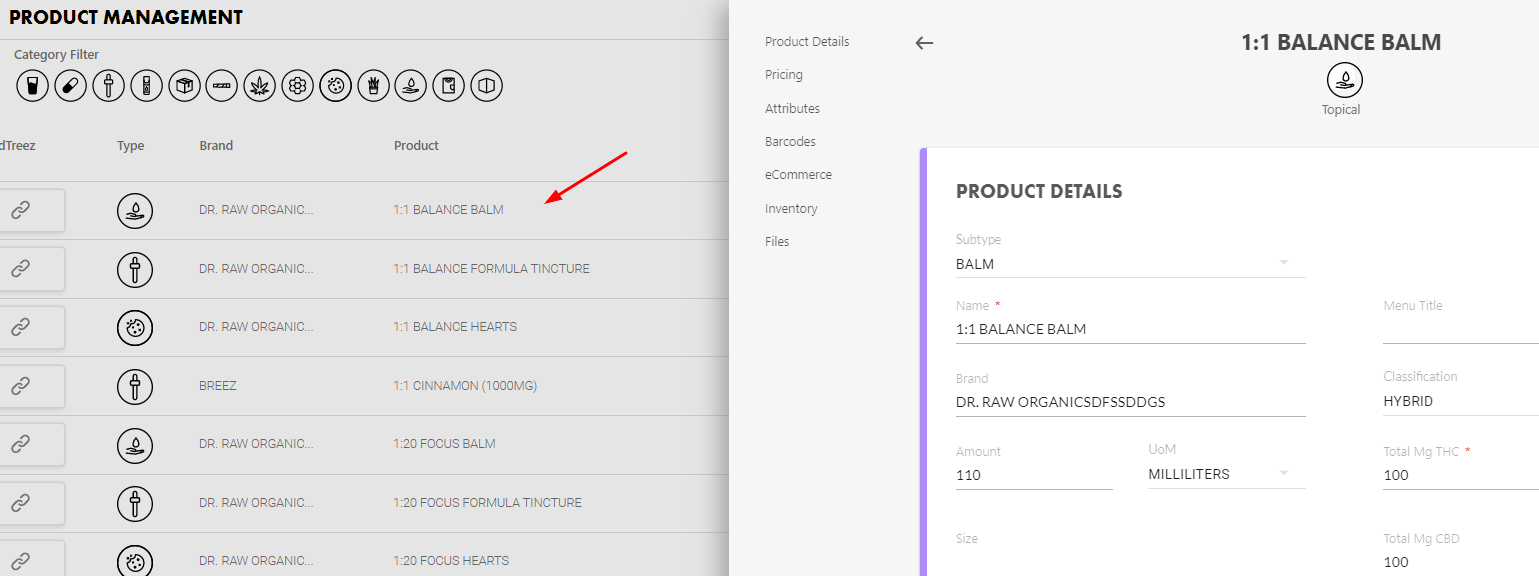Click the Plant category filter icon
This screenshot has height=576, width=1539.
(373, 86)
